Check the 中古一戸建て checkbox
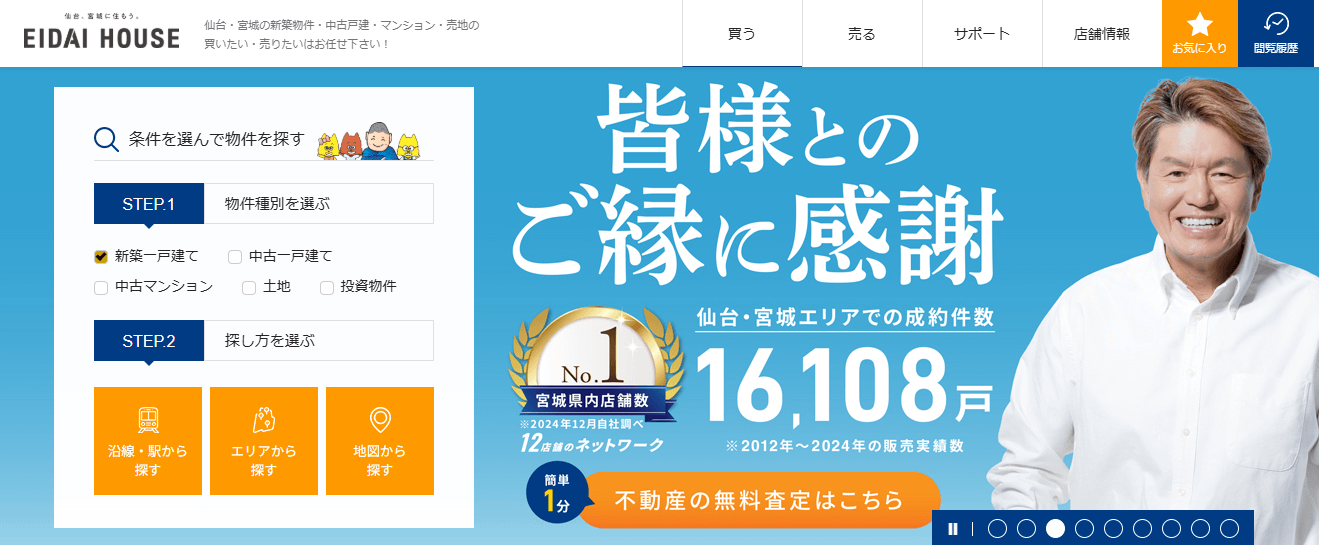Image resolution: width=1319 pixels, height=545 pixels. (235, 257)
